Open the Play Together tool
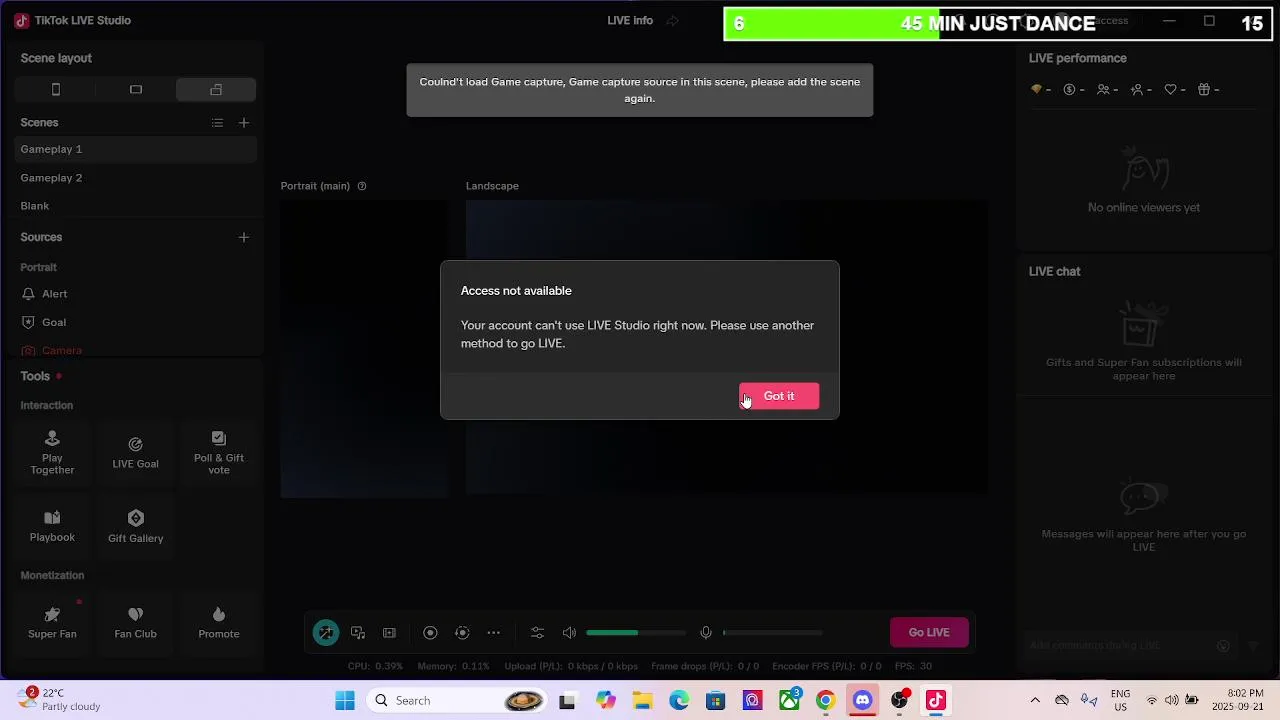 pyautogui.click(x=52, y=453)
